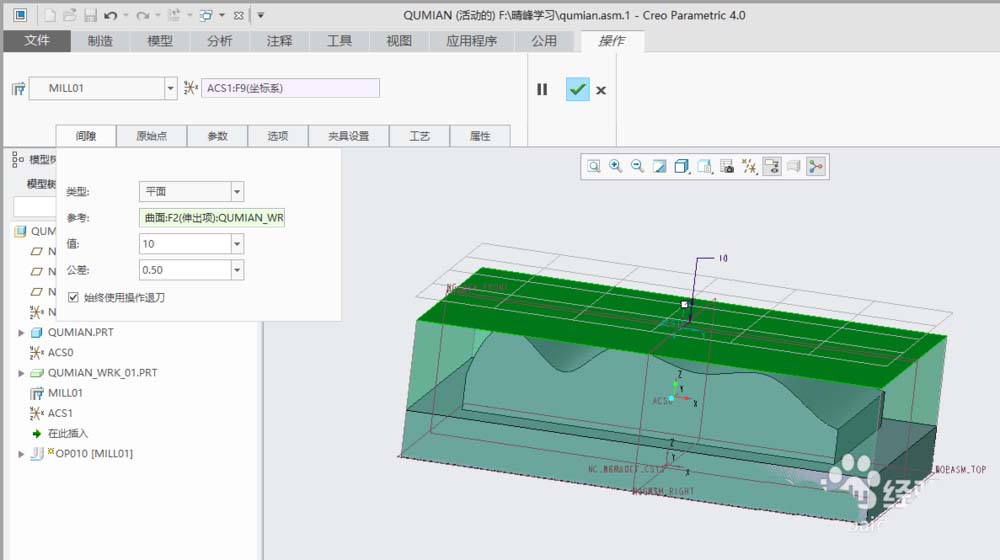Click the Repaint screen icon
The image size is (1000, 560).
click(659, 166)
